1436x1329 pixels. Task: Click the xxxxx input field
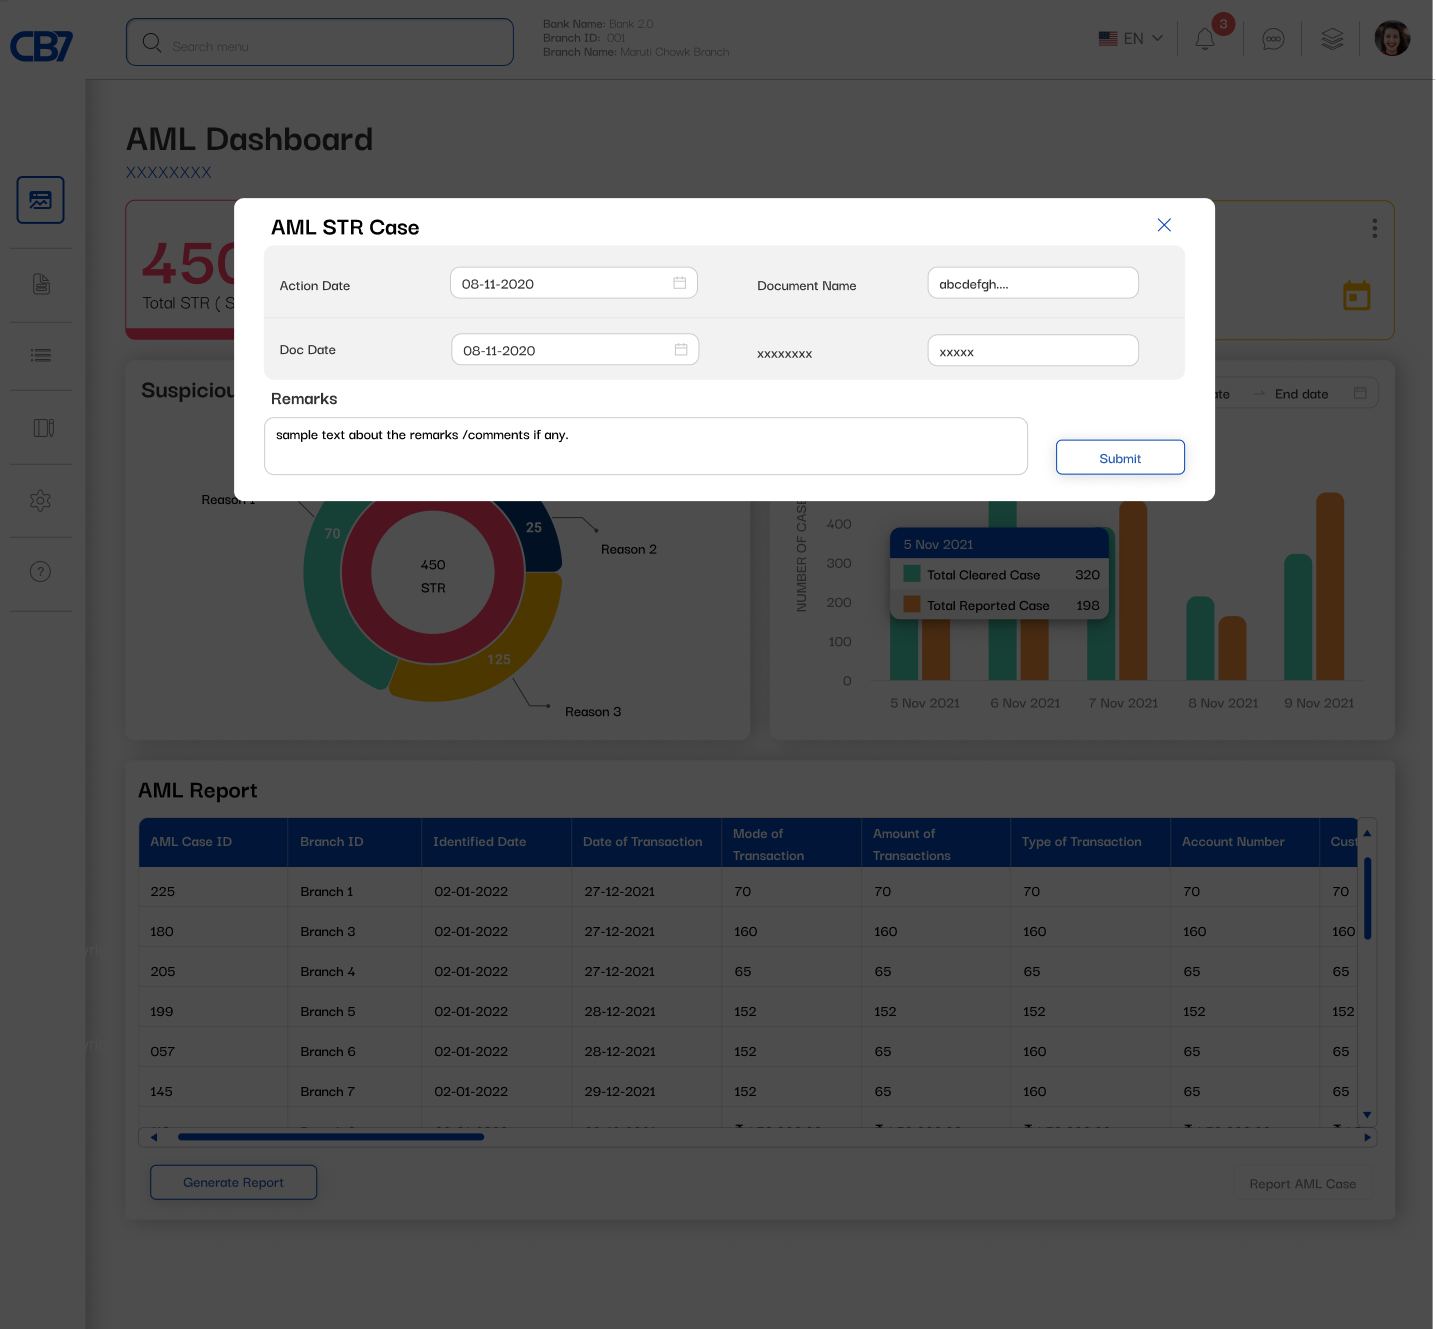[1033, 350]
